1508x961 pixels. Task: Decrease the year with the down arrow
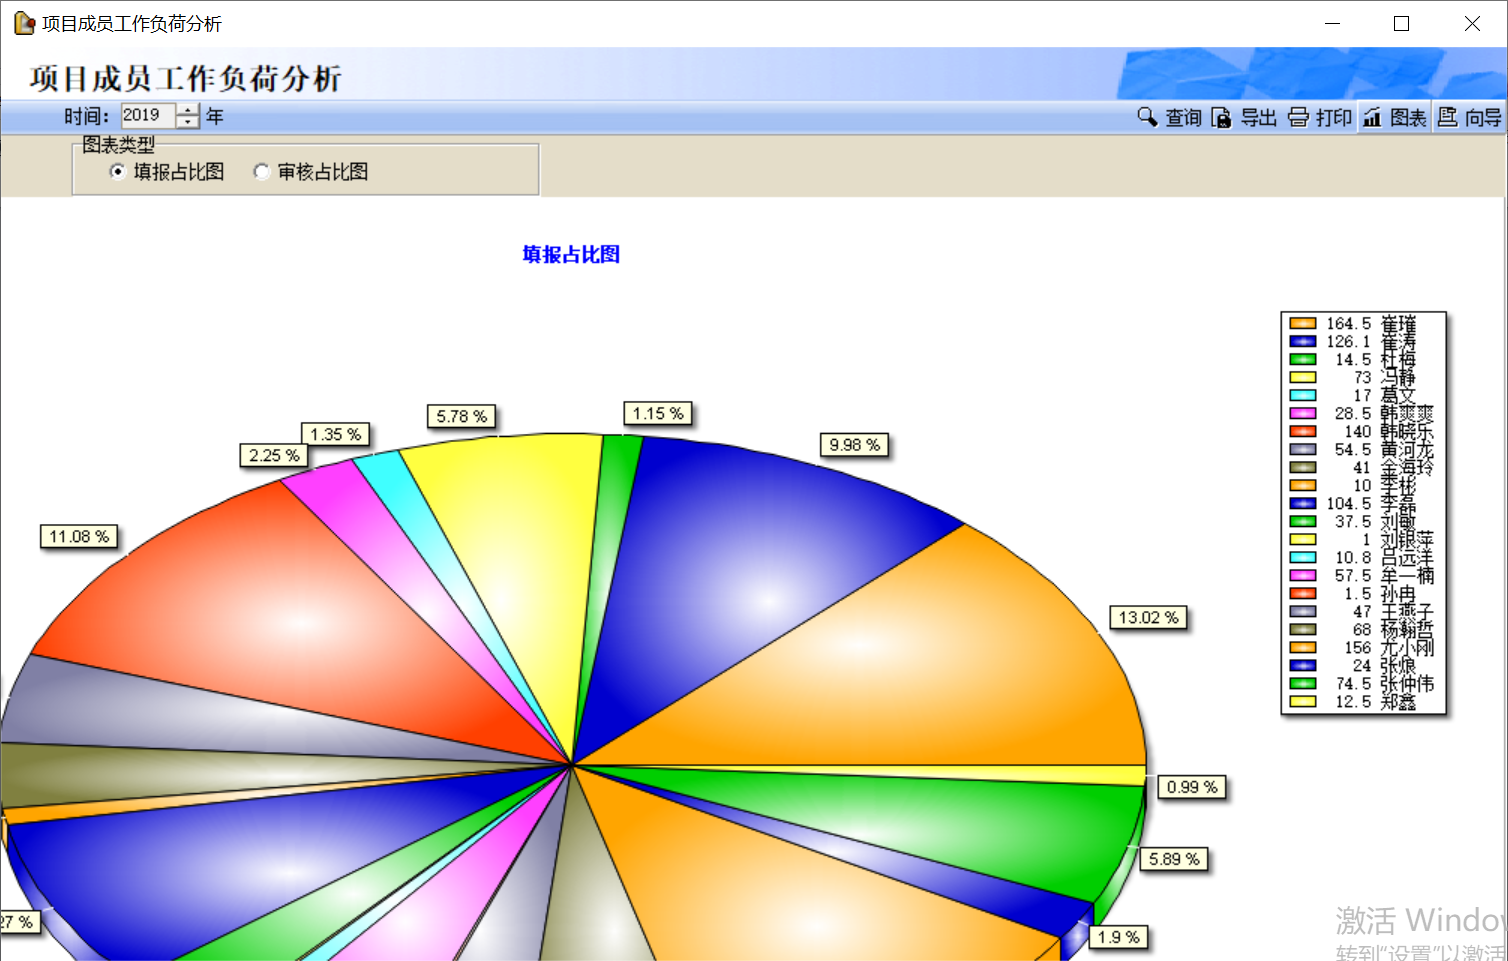click(188, 123)
